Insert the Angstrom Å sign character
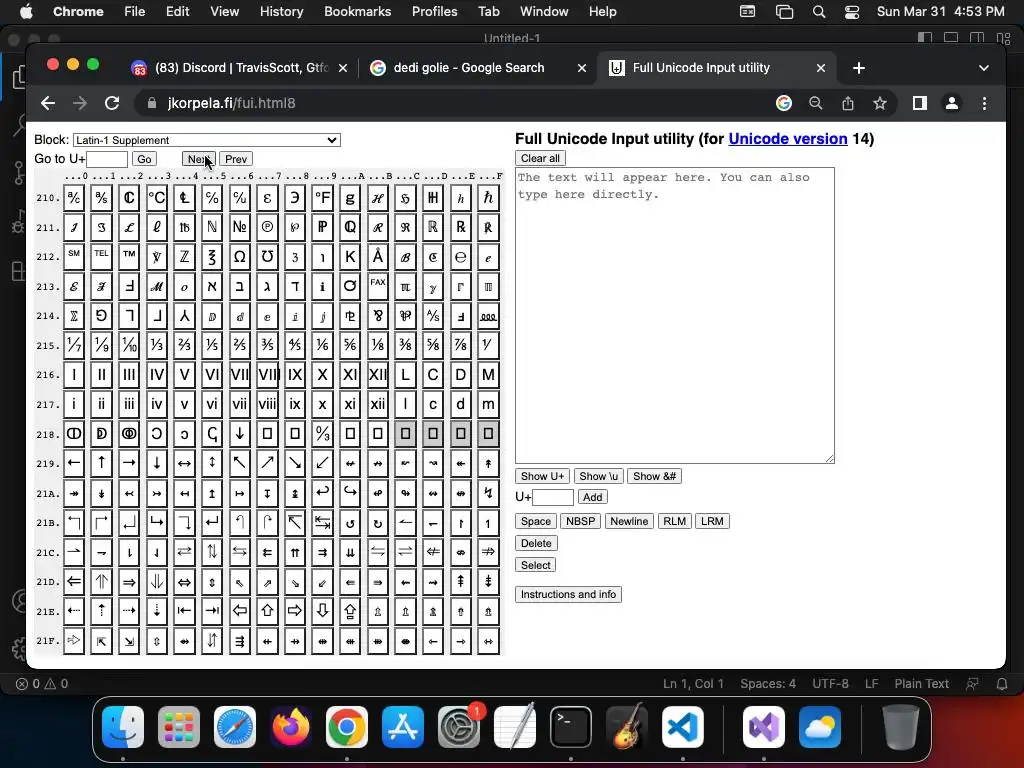This screenshot has width=1024, height=768. pyautogui.click(x=377, y=257)
